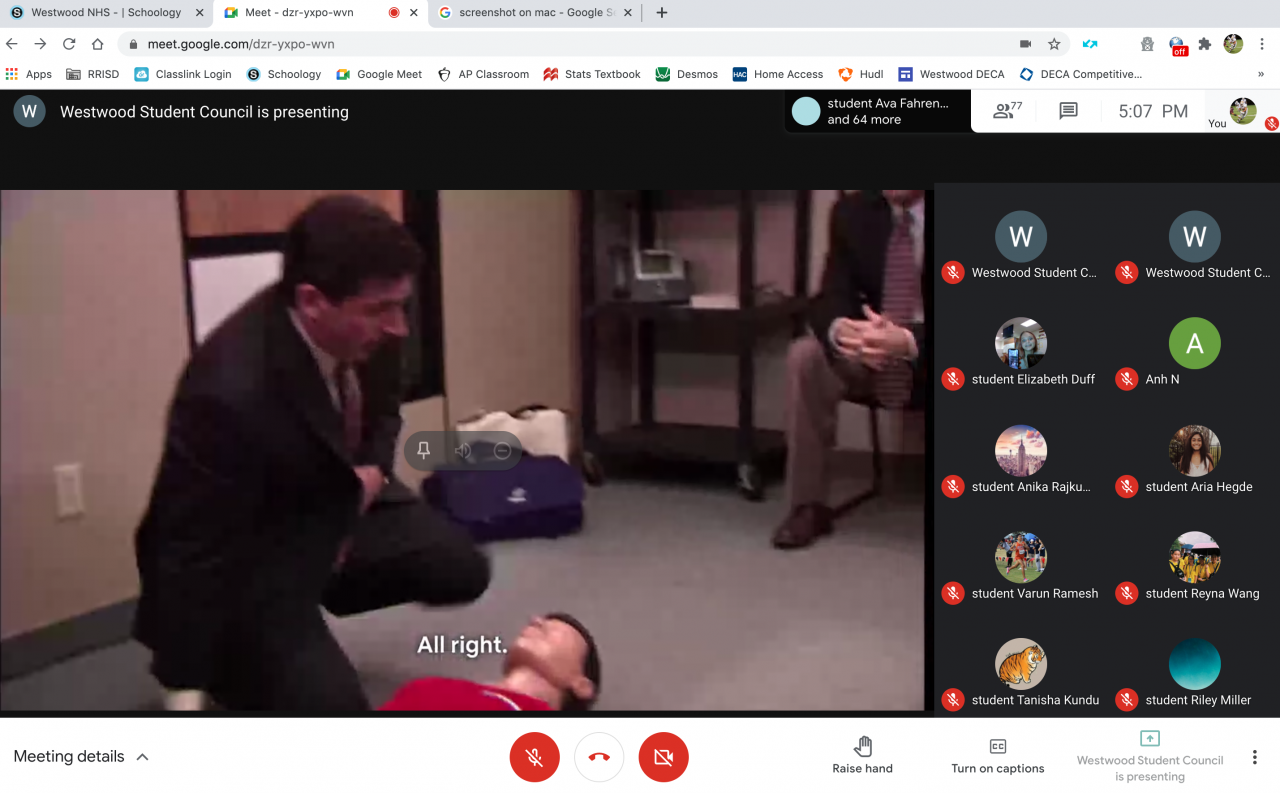Open the Chrome extensions puzzle icon
Viewport: 1280px width, 793px height.
[x=1205, y=44]
